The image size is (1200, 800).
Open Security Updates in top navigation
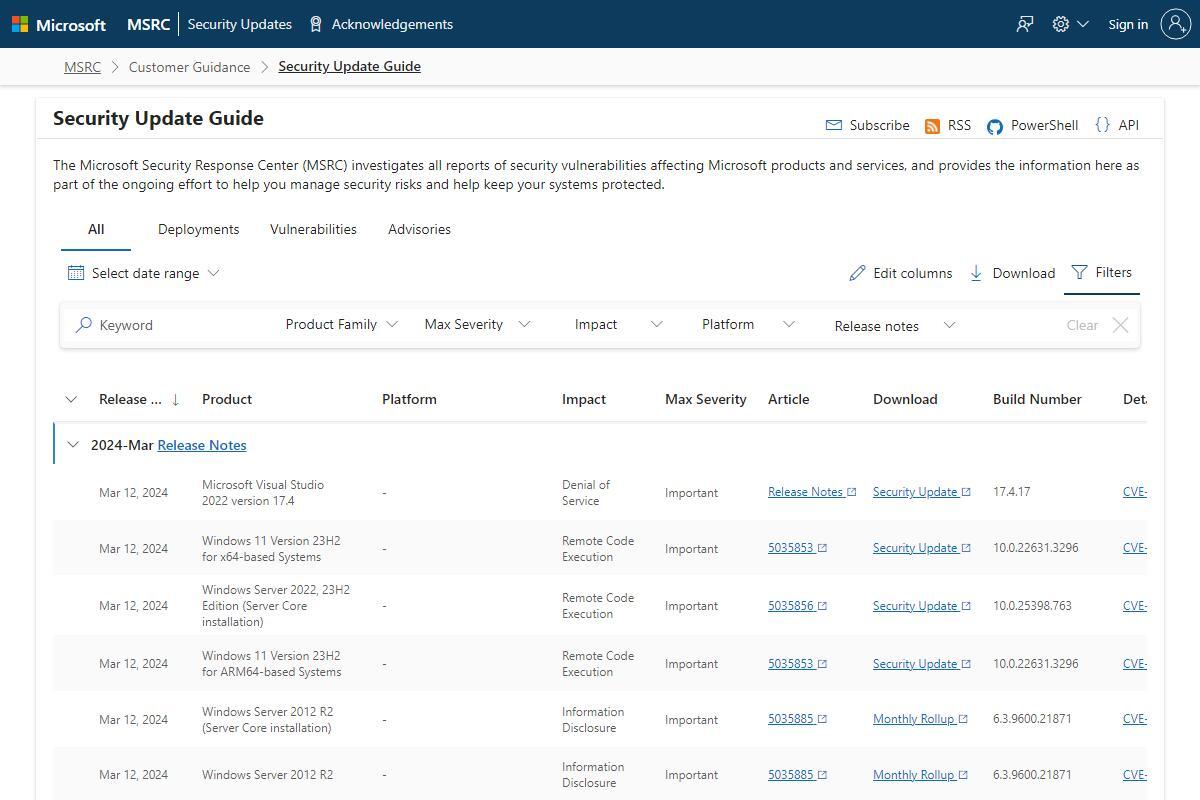(x=240, y=24)
